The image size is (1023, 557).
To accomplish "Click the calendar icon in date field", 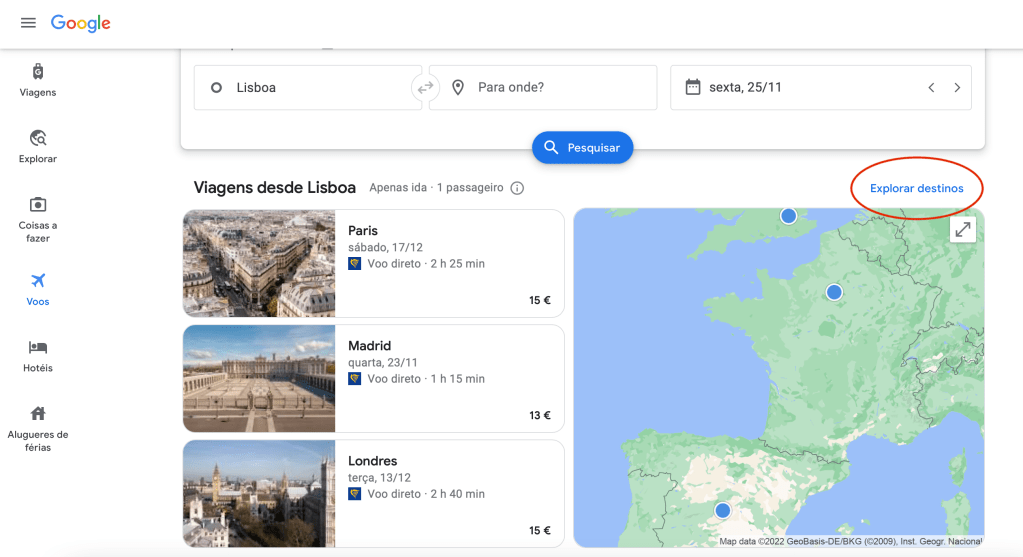I will pyautogui.click(x=692, y=88).
